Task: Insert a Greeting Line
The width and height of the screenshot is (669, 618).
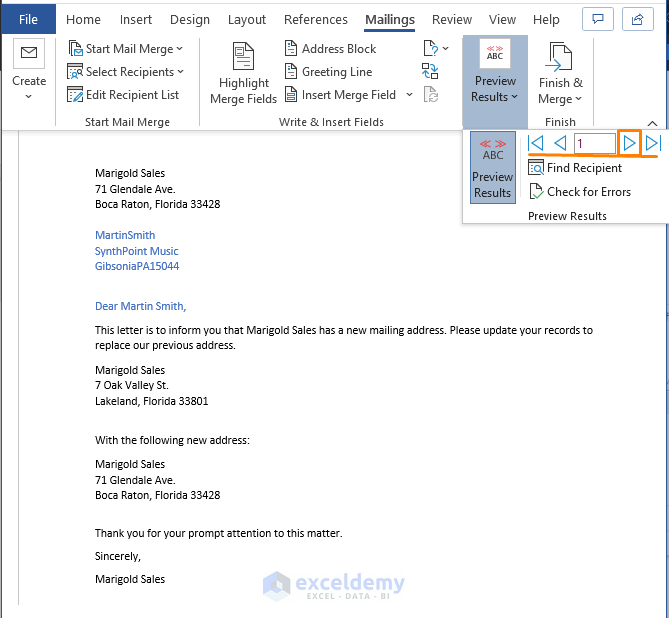Action: point(329,72)
